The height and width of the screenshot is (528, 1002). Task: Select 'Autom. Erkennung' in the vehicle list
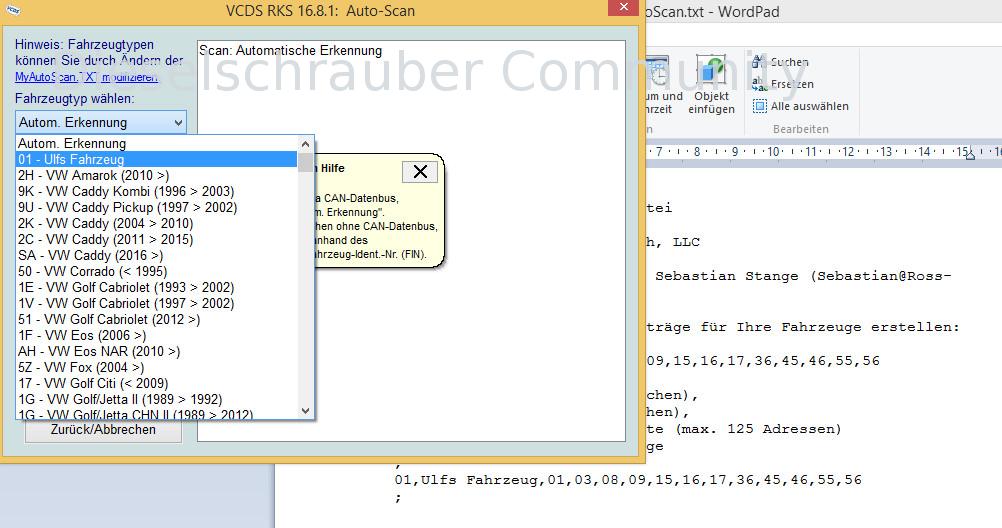[x=157, y=143]
